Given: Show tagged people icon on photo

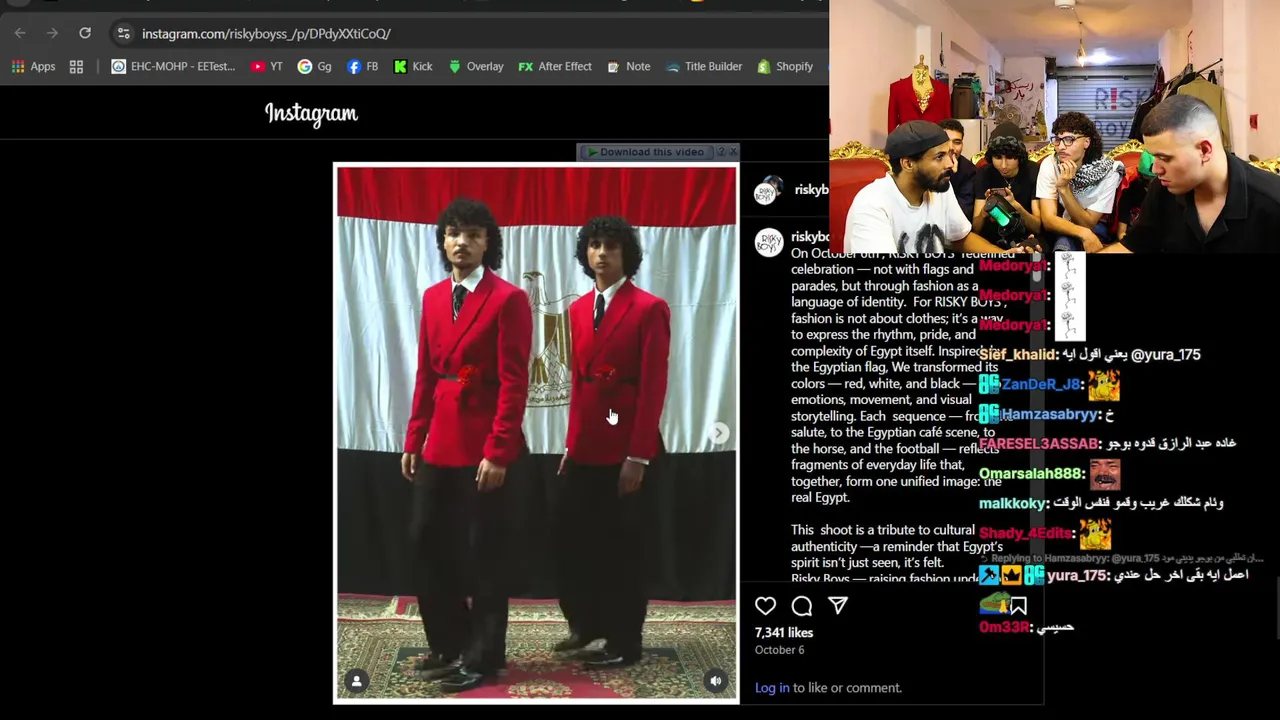Looking at the screenshot, I should click(x=356, y=681).
